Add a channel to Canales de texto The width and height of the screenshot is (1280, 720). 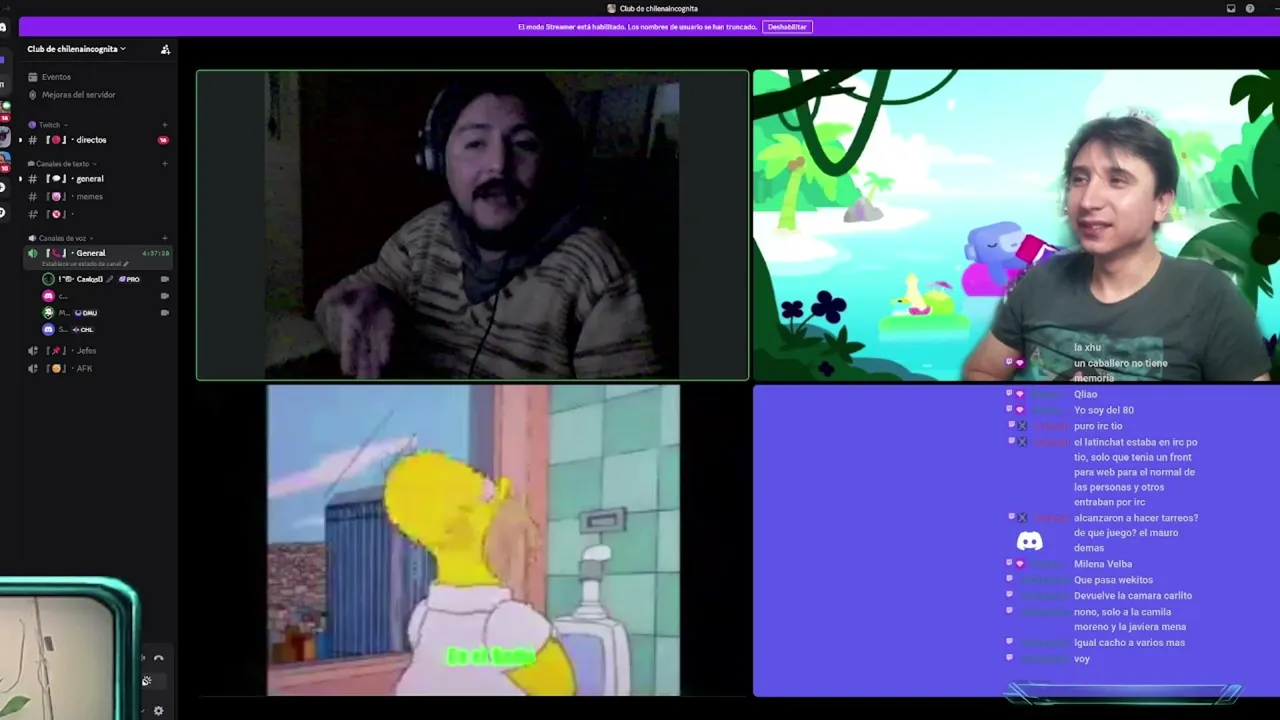pos(164,164)
